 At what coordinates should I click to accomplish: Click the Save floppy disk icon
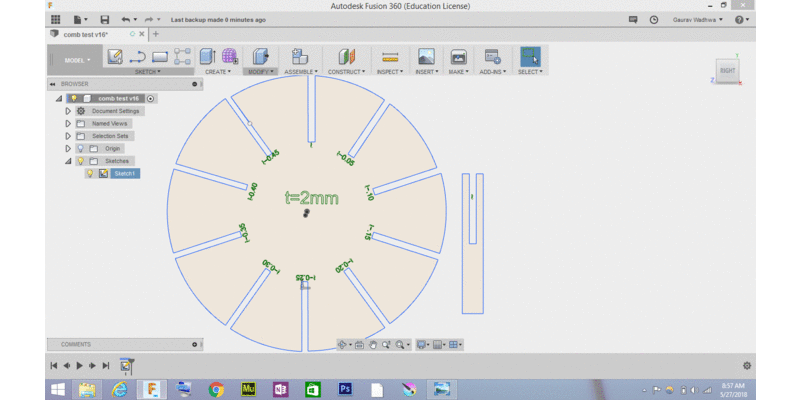[x=105, y=19]
